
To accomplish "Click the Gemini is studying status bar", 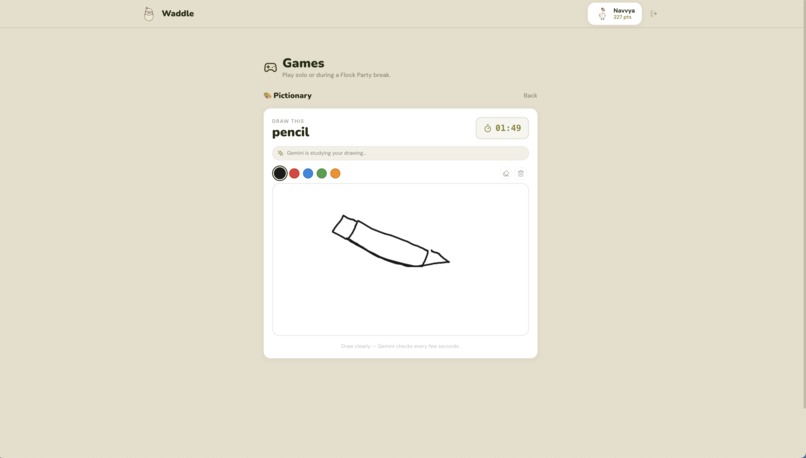I will 400,153.
